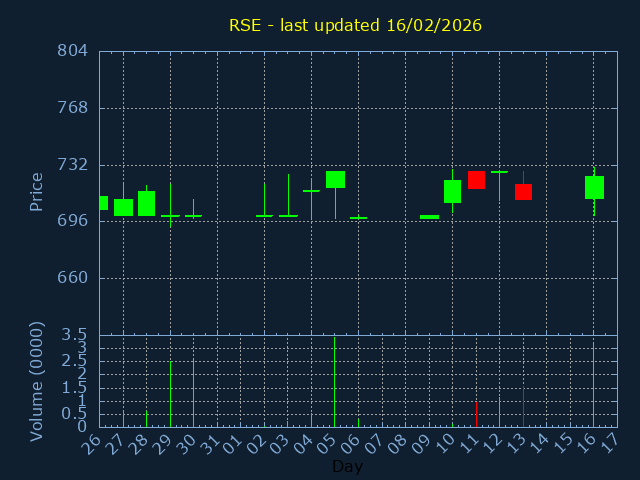Click the red candlestick on day 11

tap(476, 180)
